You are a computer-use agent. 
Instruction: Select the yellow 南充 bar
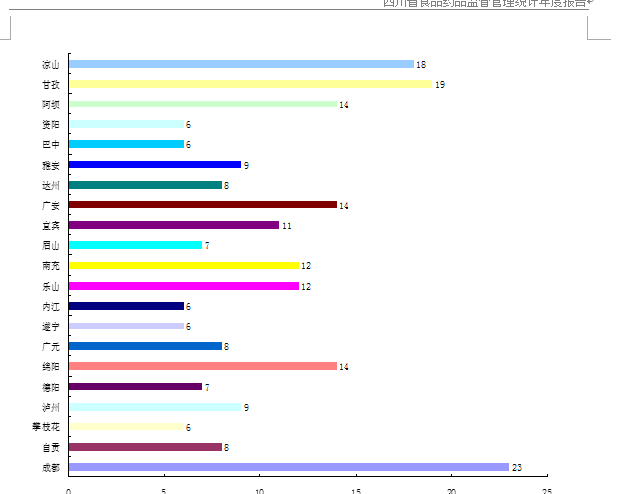tap(183, 266)
